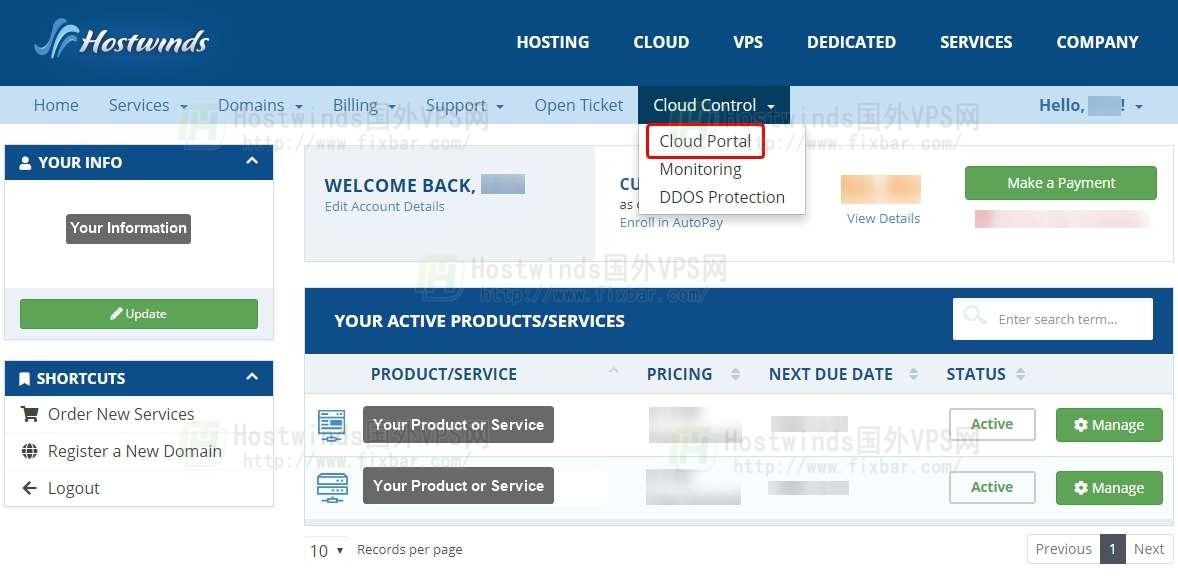Click the Previous pagination button
Screen dimensions: 1178x582
tap(1063, 549)
